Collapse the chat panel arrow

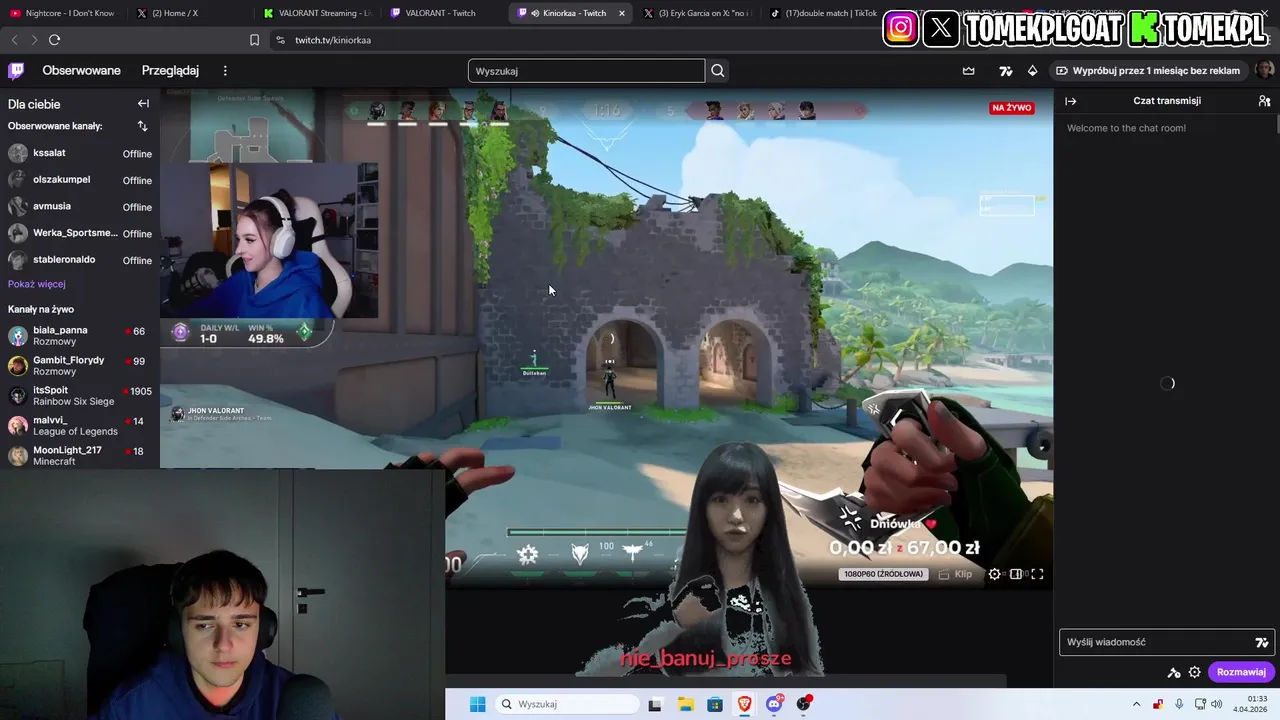[x=1070, y=101]
